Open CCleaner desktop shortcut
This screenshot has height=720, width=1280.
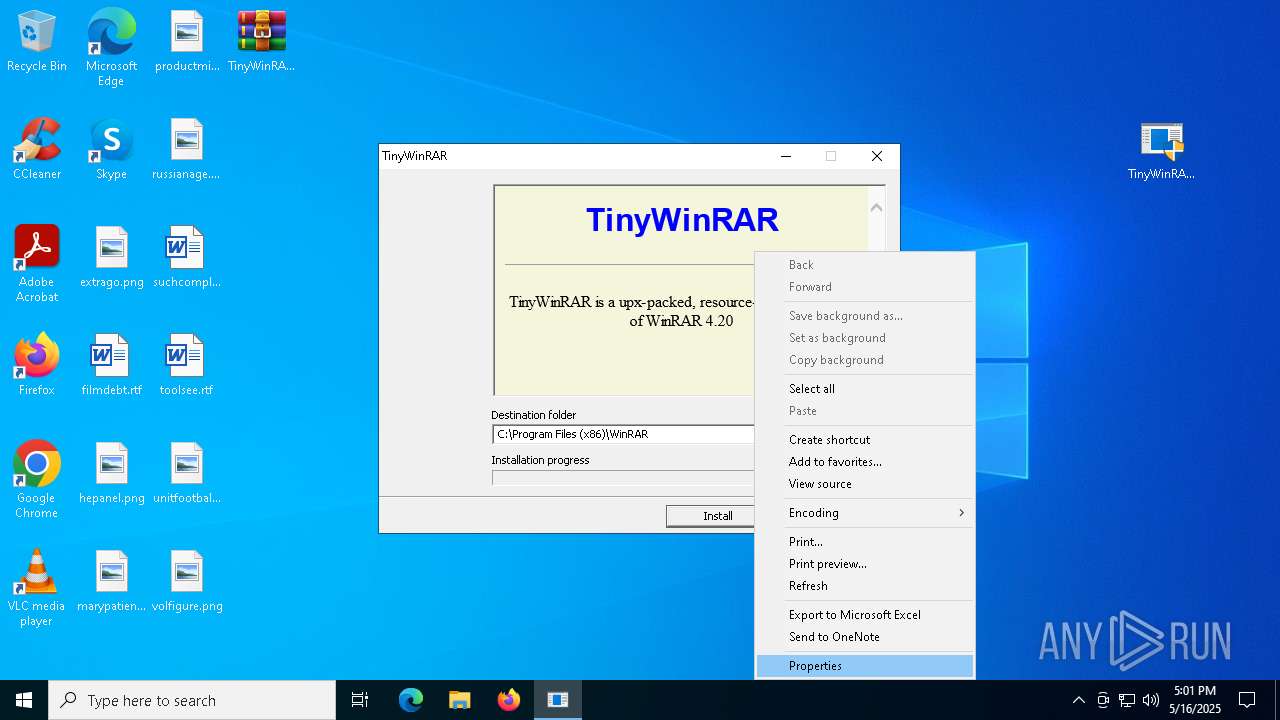[x=37, y=149]
